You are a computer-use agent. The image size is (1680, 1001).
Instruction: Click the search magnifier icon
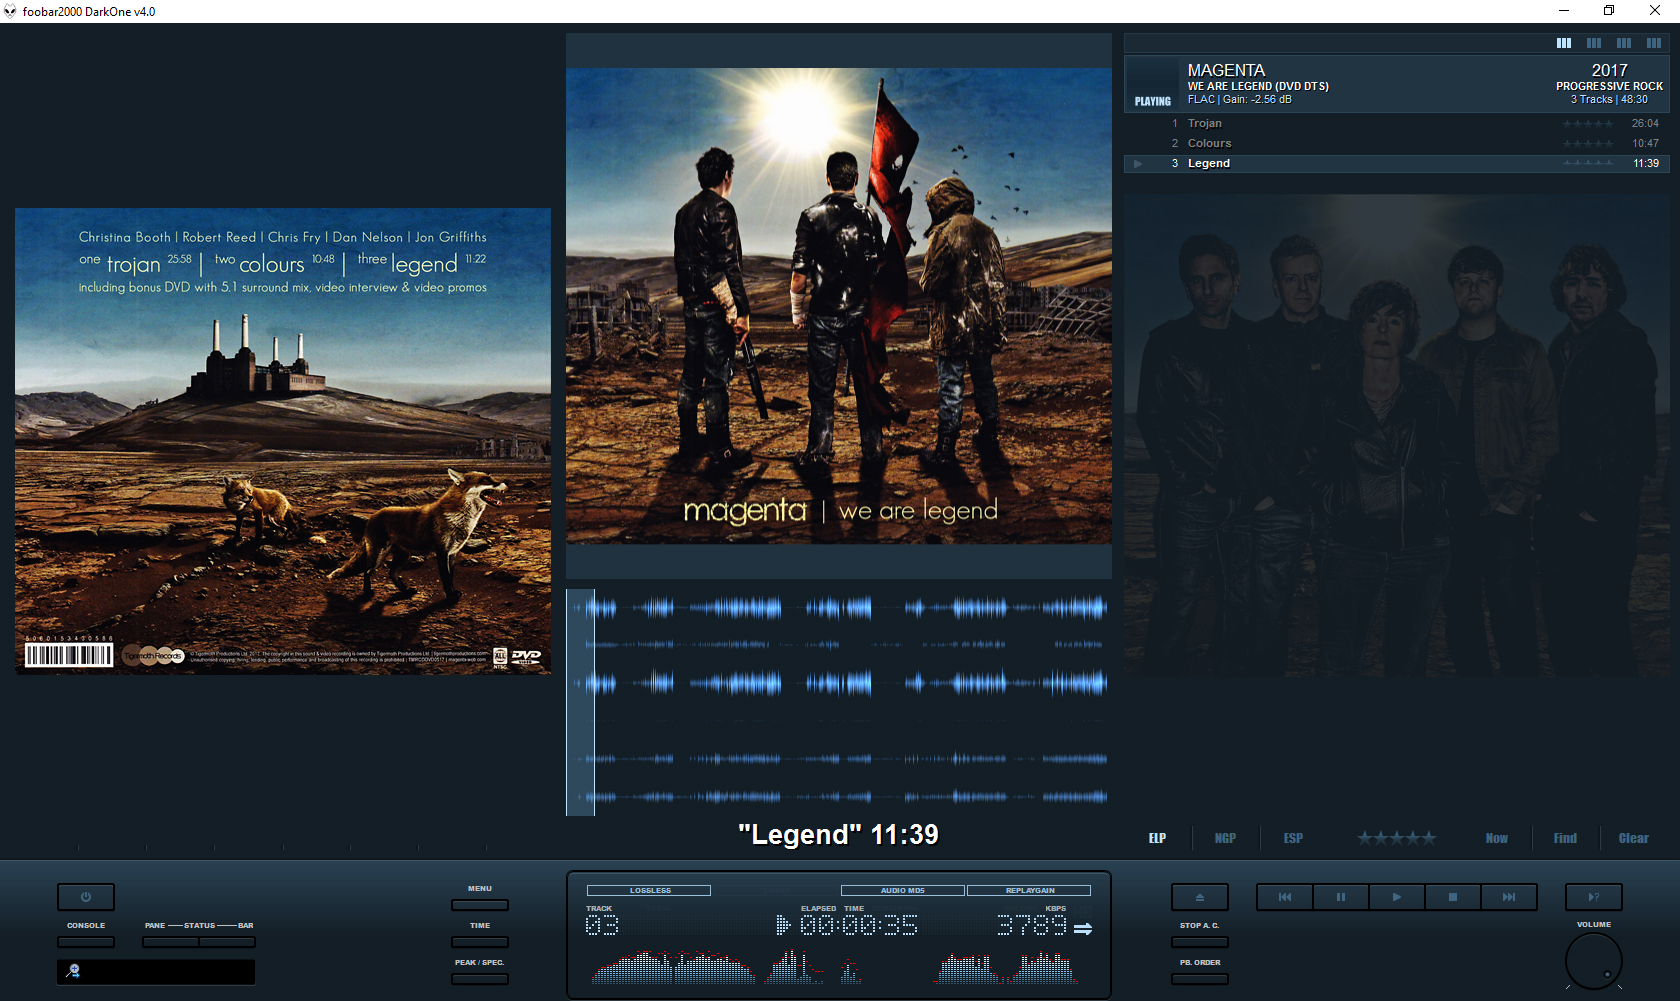pos(73,971)
